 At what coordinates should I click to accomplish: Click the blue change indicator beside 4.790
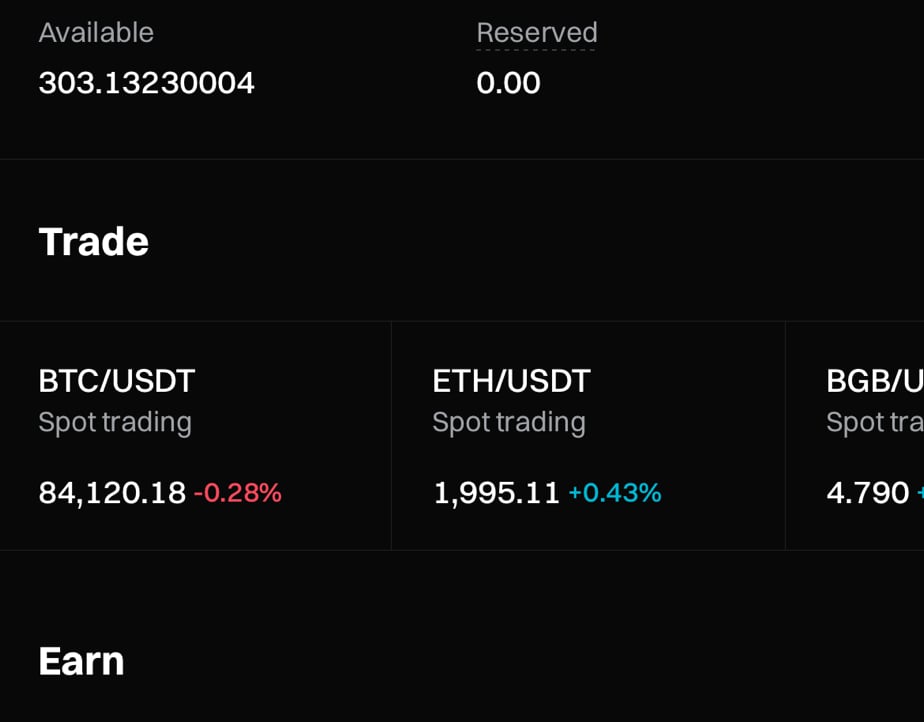920,493
